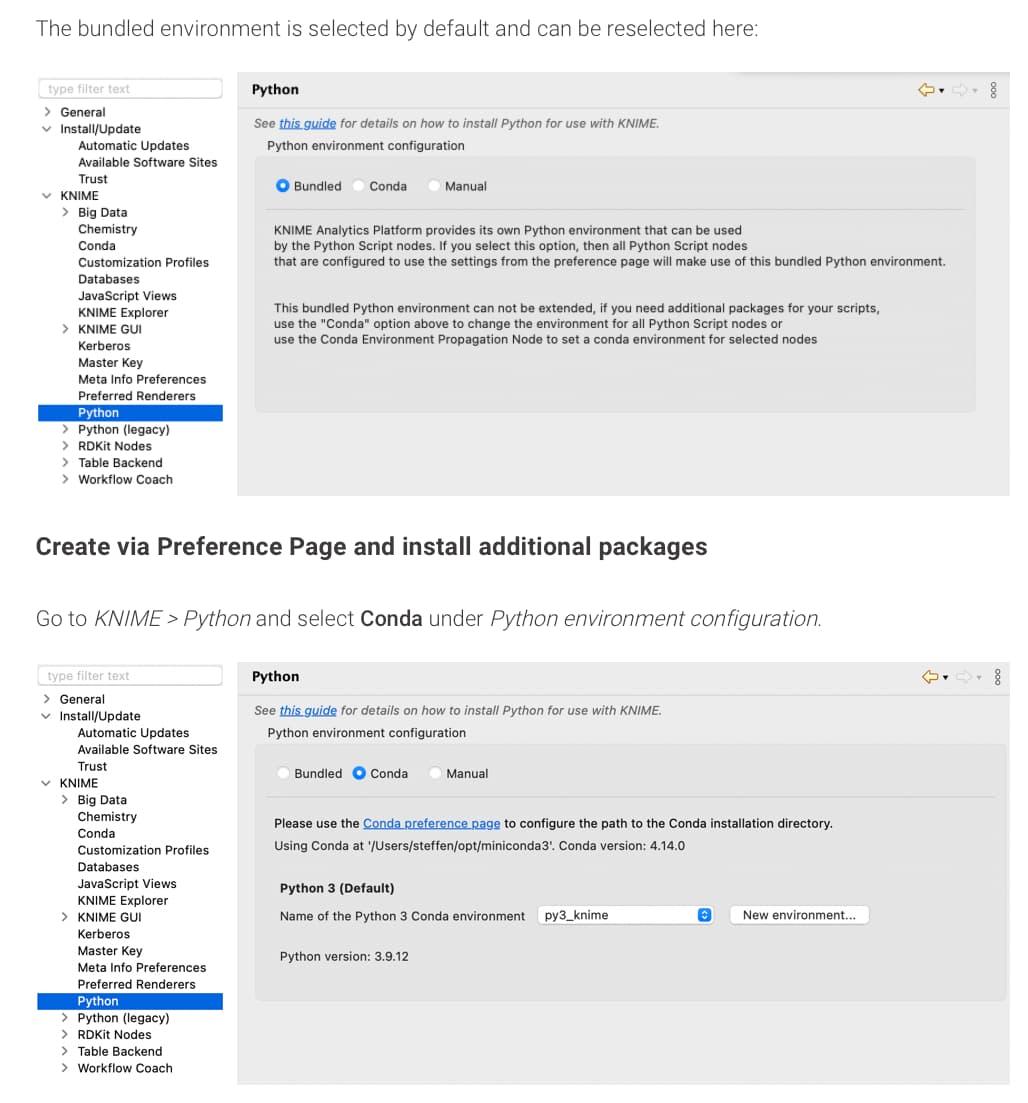This screenshot has height=1103, width=1028.
Task: Select Chemistry in the bottom tree
Action: (x=107, y=817)
